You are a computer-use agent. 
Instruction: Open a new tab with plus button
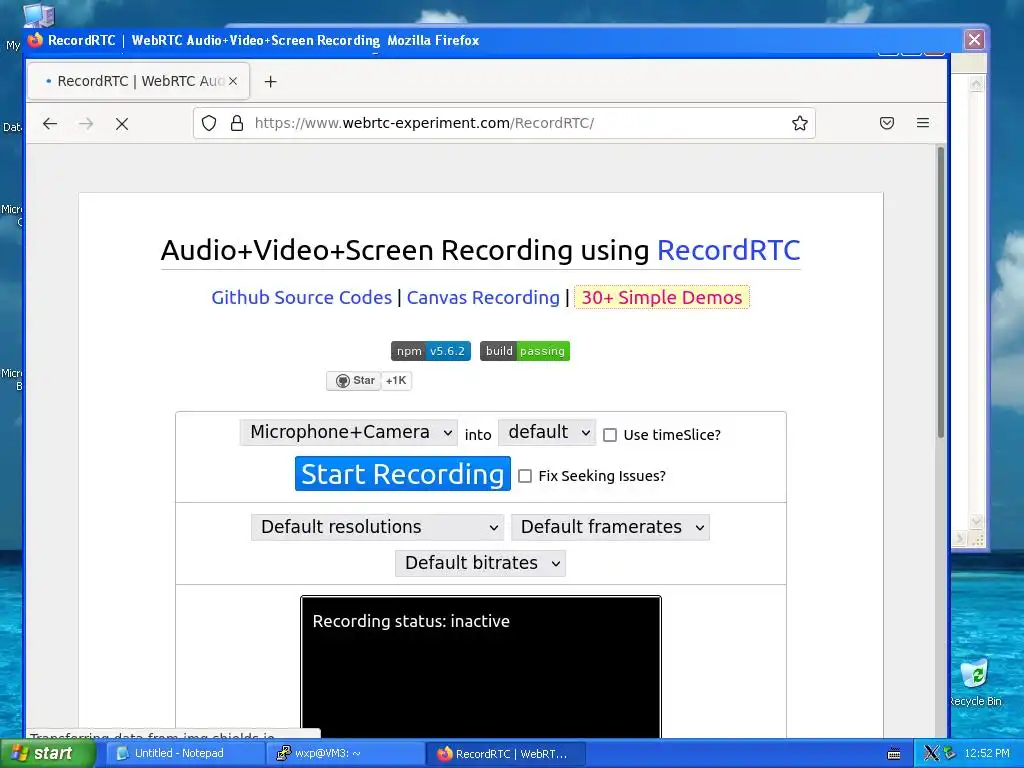[x=270, y=82]
